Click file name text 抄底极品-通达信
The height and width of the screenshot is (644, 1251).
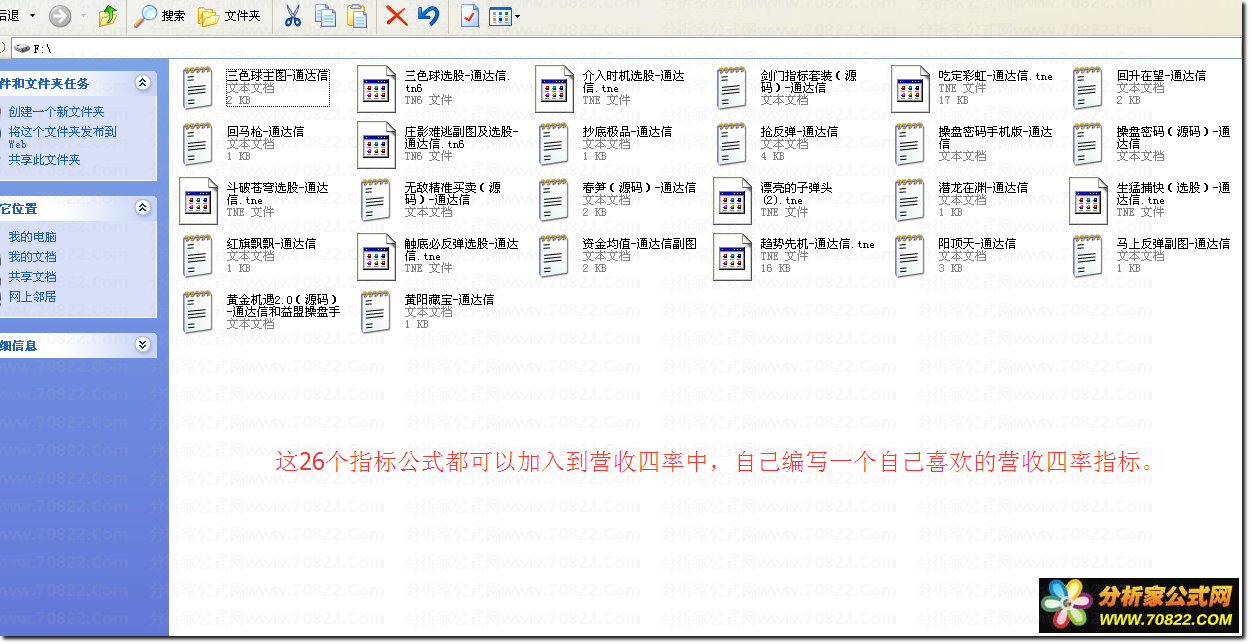[627, 132]
